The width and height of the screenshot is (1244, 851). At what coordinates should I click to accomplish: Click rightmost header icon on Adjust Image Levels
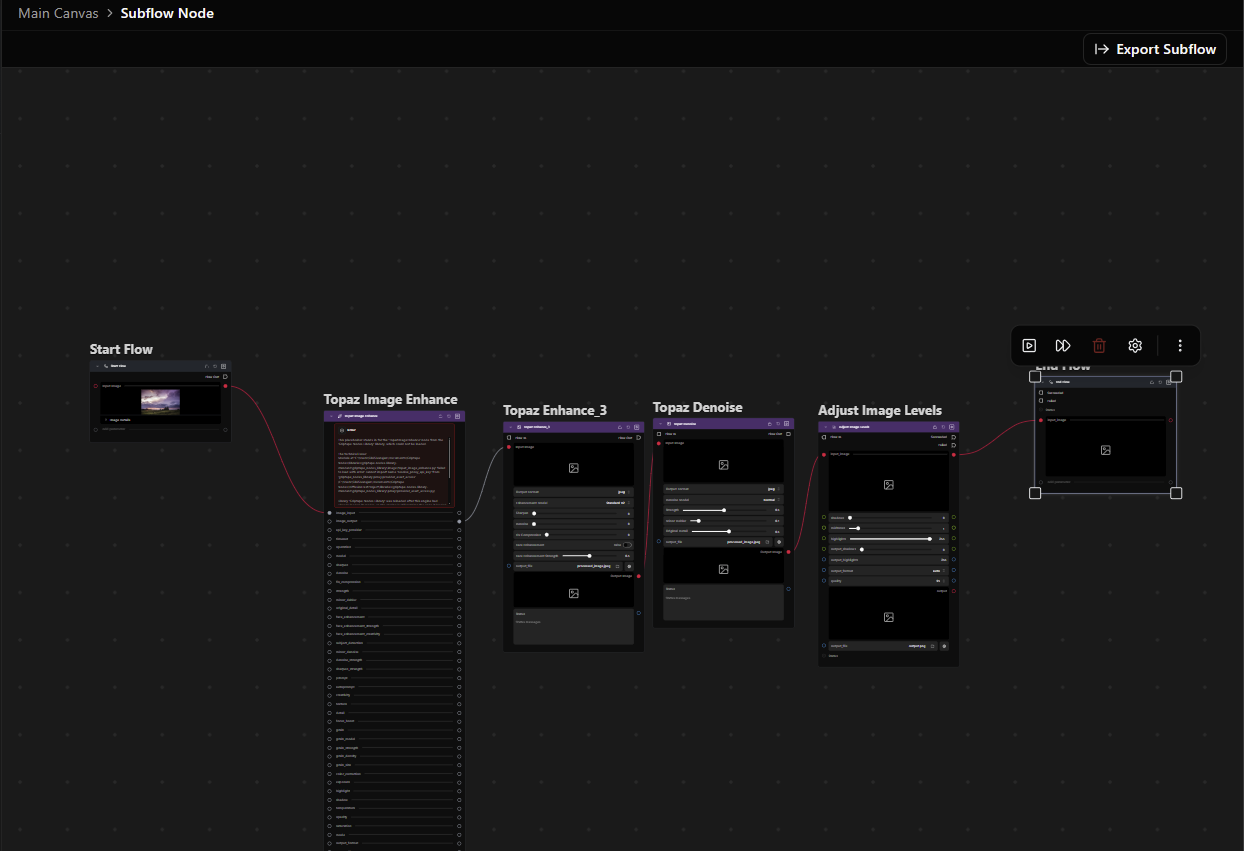tap(952, 427)
